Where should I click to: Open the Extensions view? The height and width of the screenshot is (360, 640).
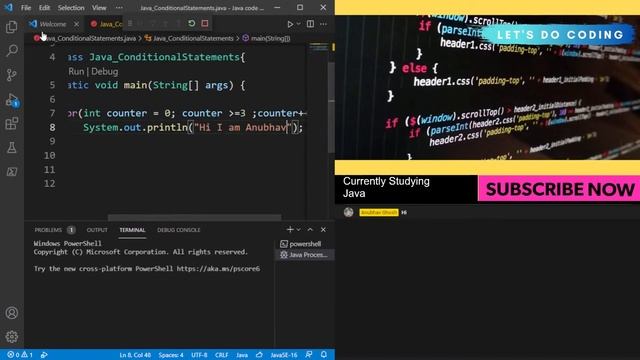pos(11,123)
